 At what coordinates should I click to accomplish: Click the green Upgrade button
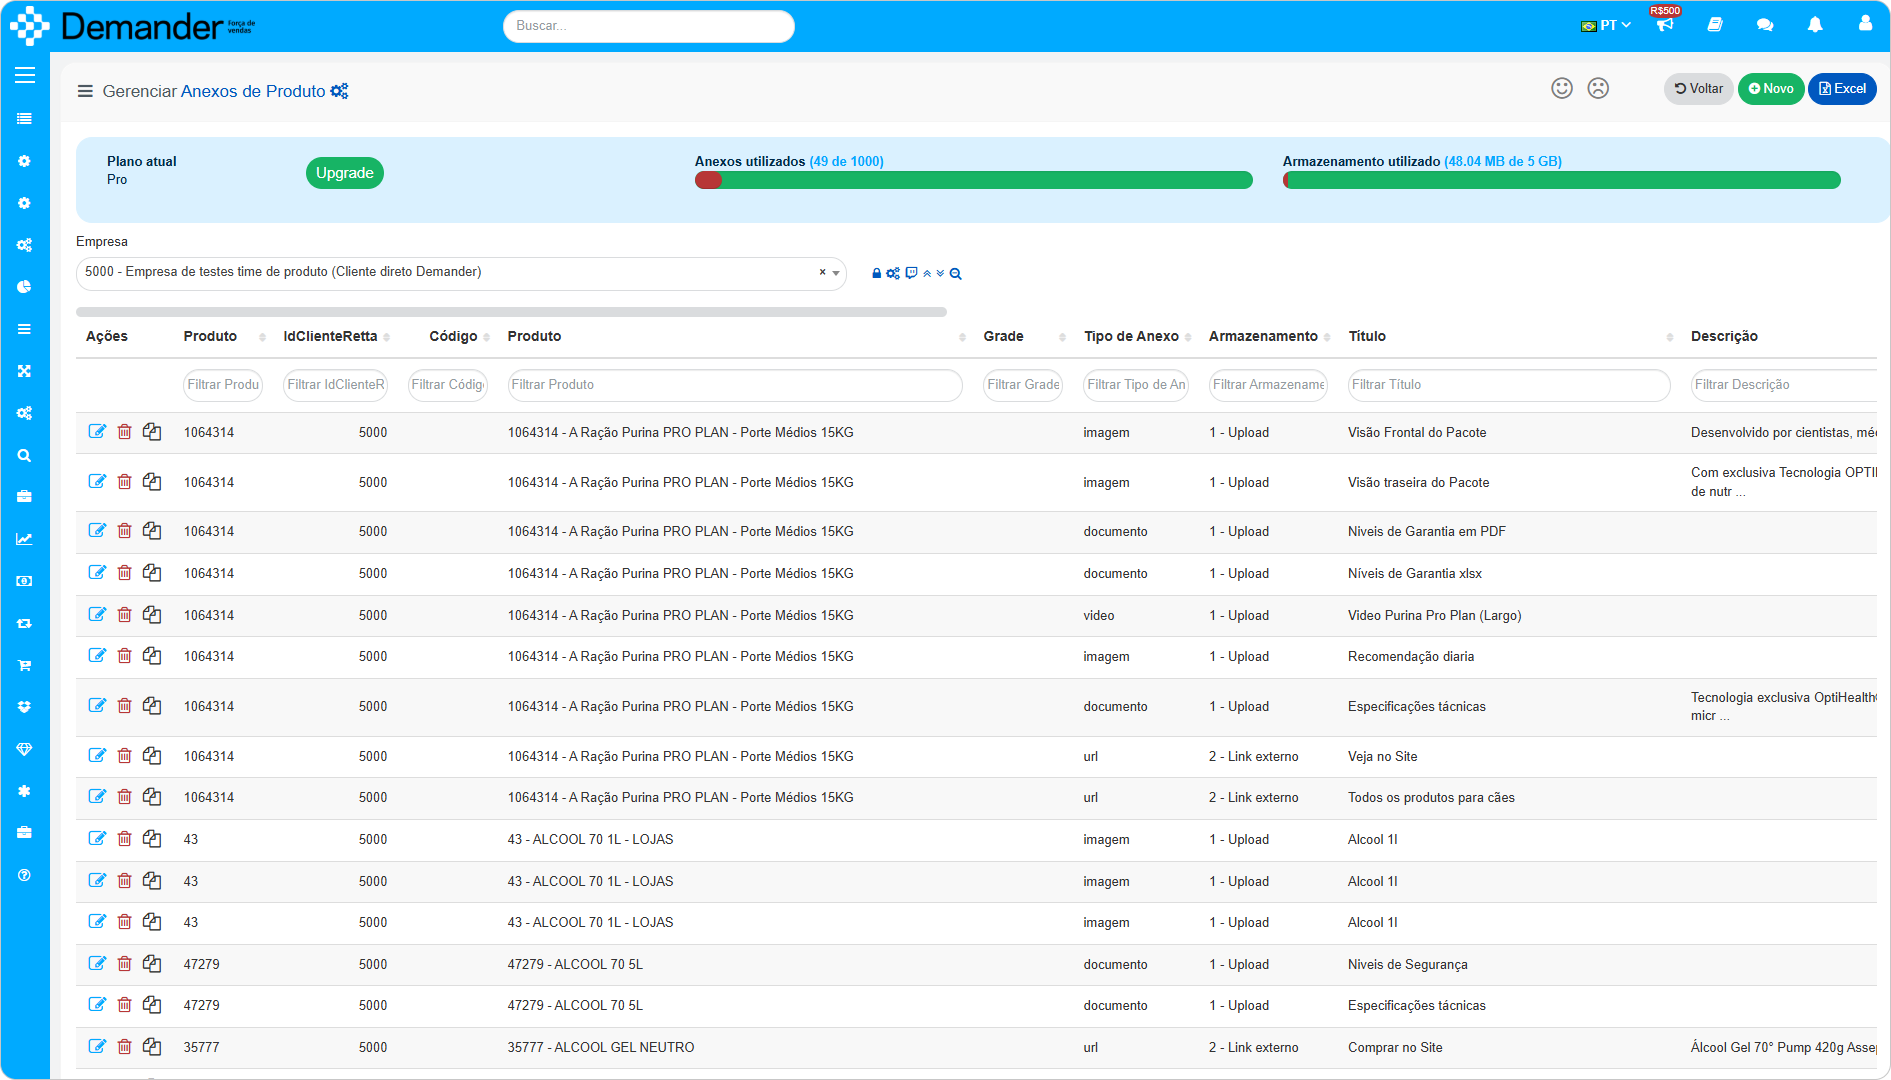345,173
